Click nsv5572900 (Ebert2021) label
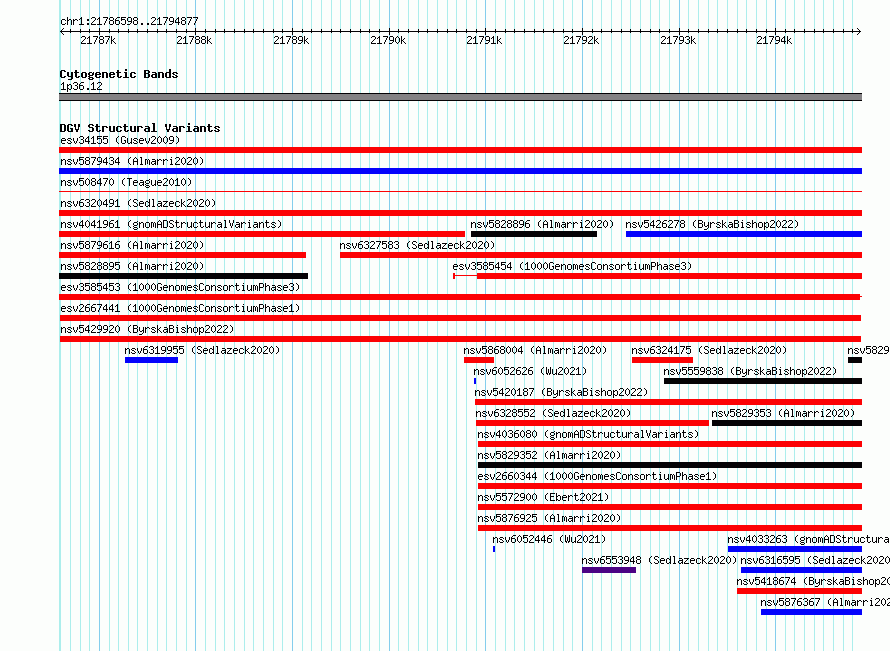Screen dimensions: 890x651 coord(543,497)
